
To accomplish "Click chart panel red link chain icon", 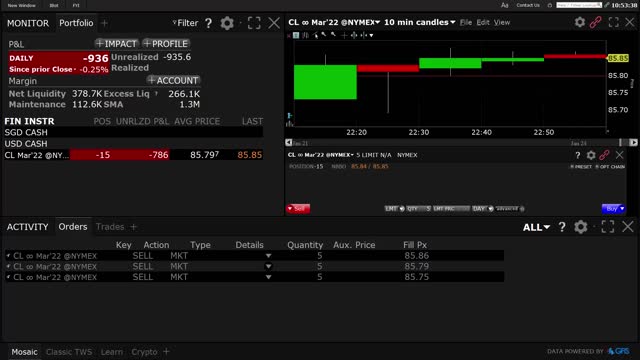I will [x=596, y=22].
